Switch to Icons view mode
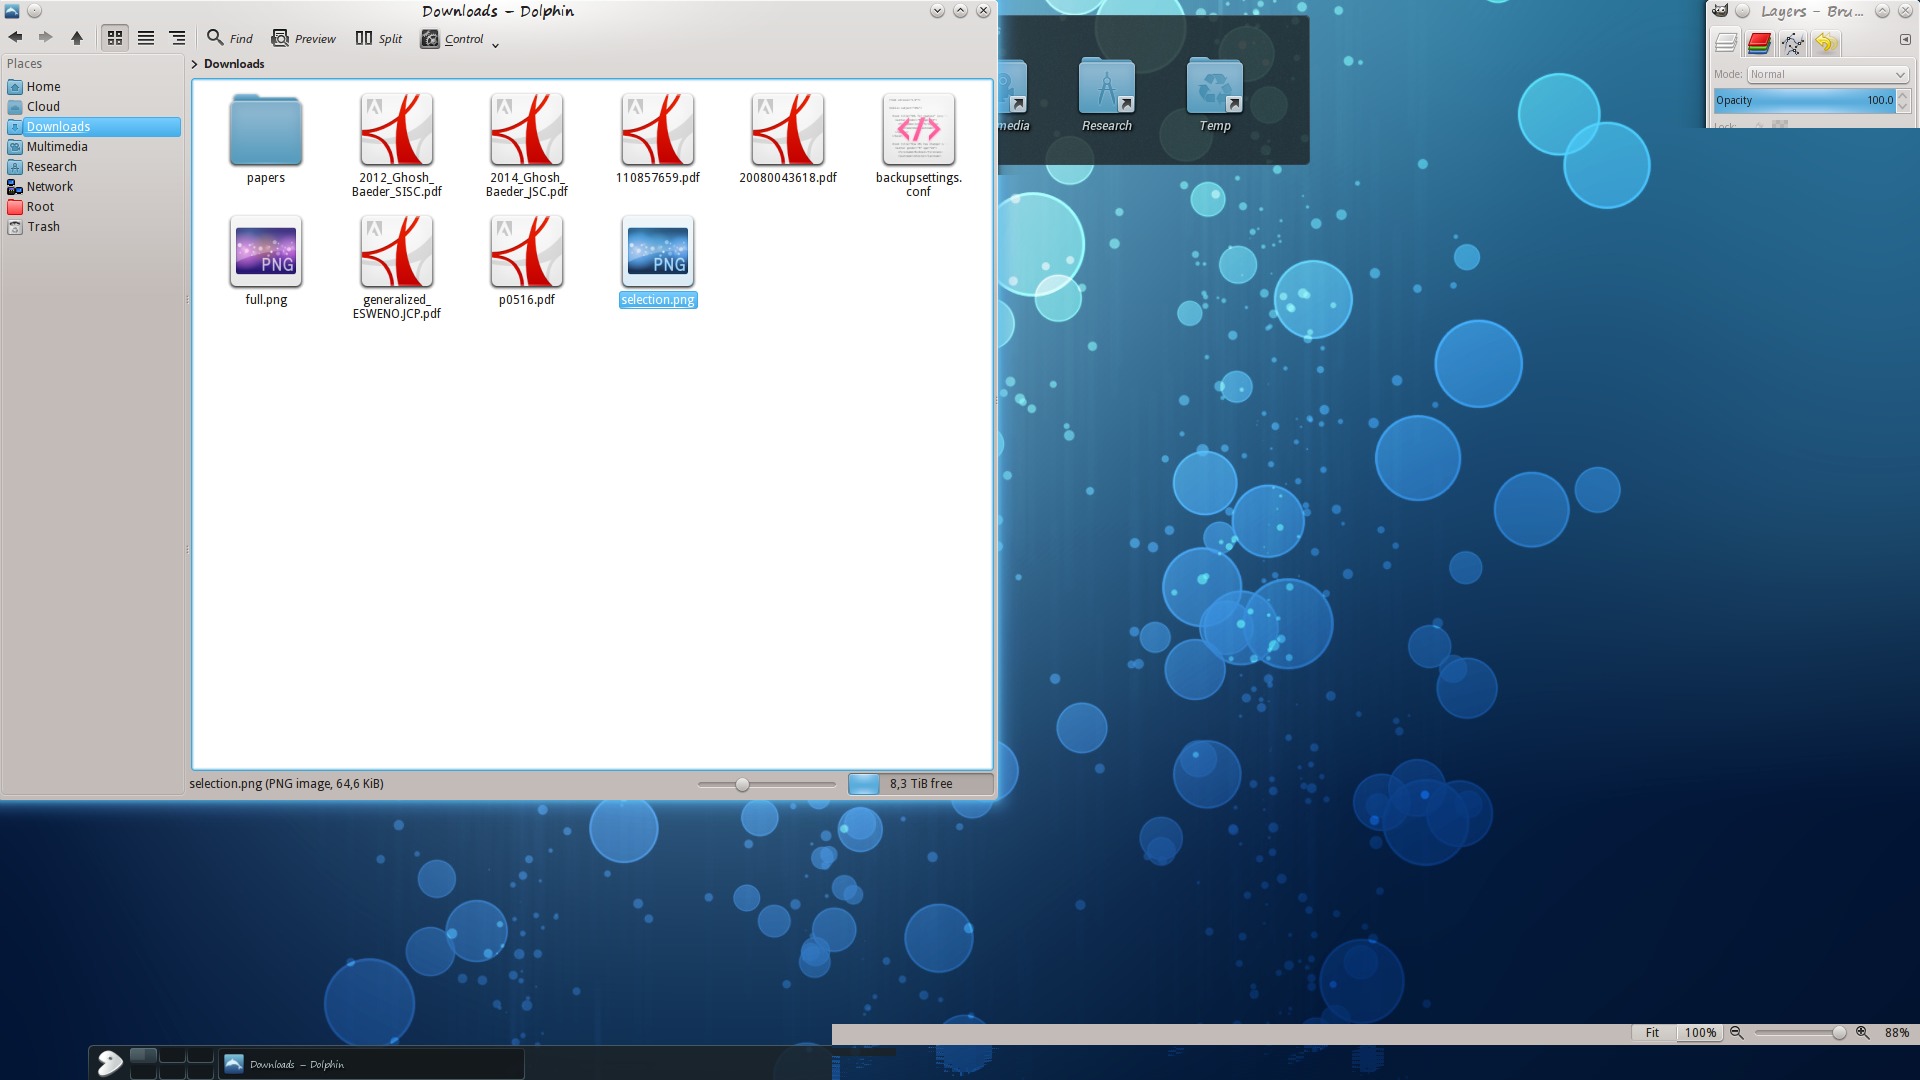This screenshot has width=1920, height=1080. 115,38
